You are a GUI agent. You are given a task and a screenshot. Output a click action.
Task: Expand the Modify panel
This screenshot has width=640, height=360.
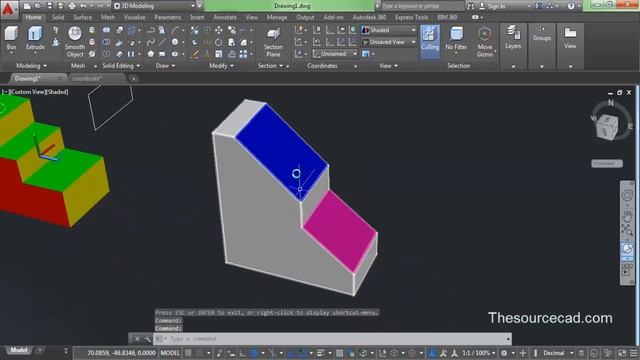point(221,66)
